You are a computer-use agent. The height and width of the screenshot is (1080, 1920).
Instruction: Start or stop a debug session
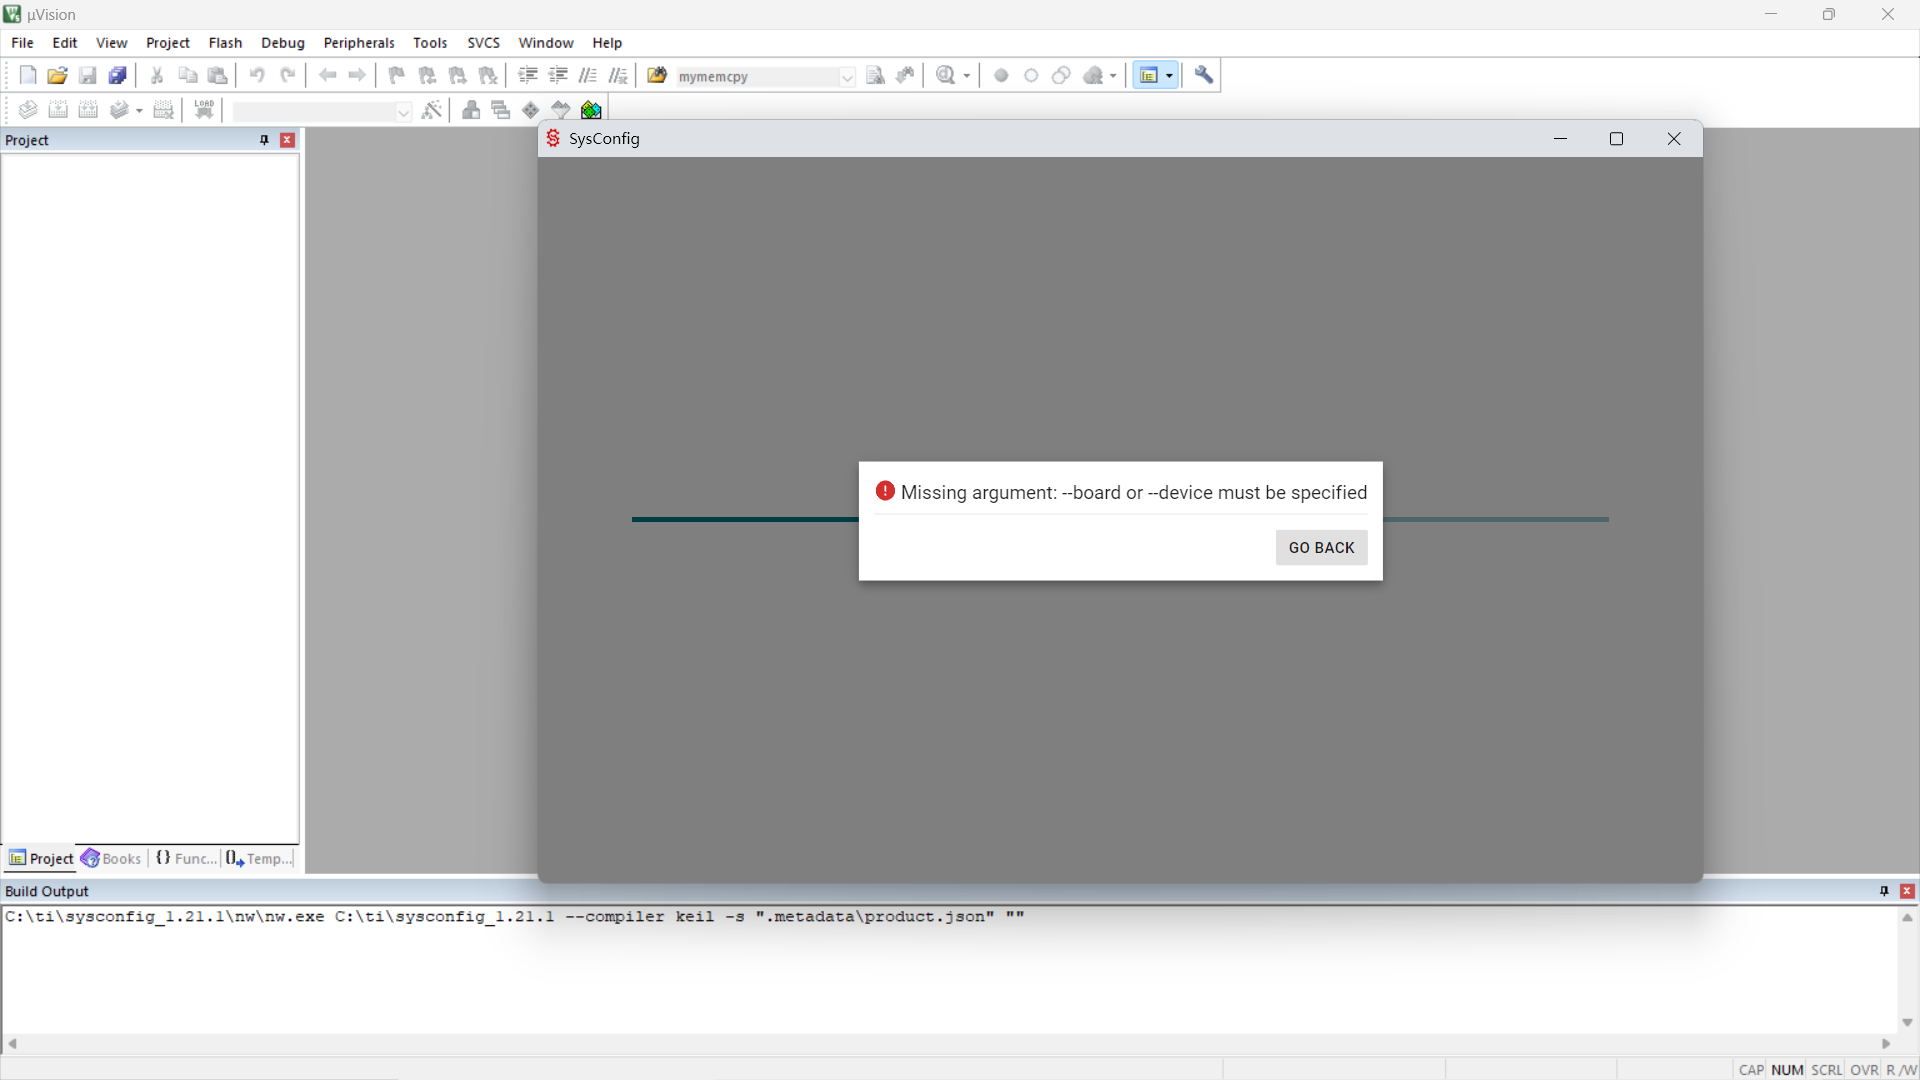pos(946,75)
